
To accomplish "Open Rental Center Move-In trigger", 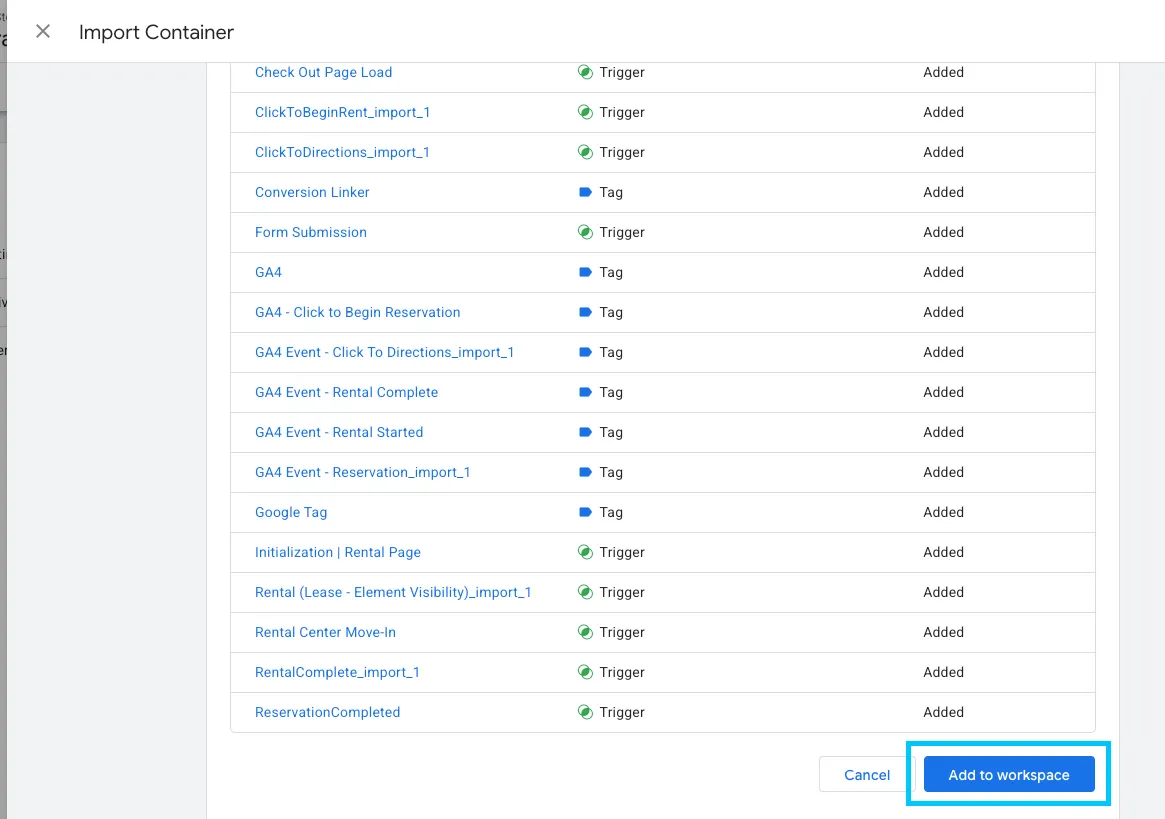I will coord(325,632).
